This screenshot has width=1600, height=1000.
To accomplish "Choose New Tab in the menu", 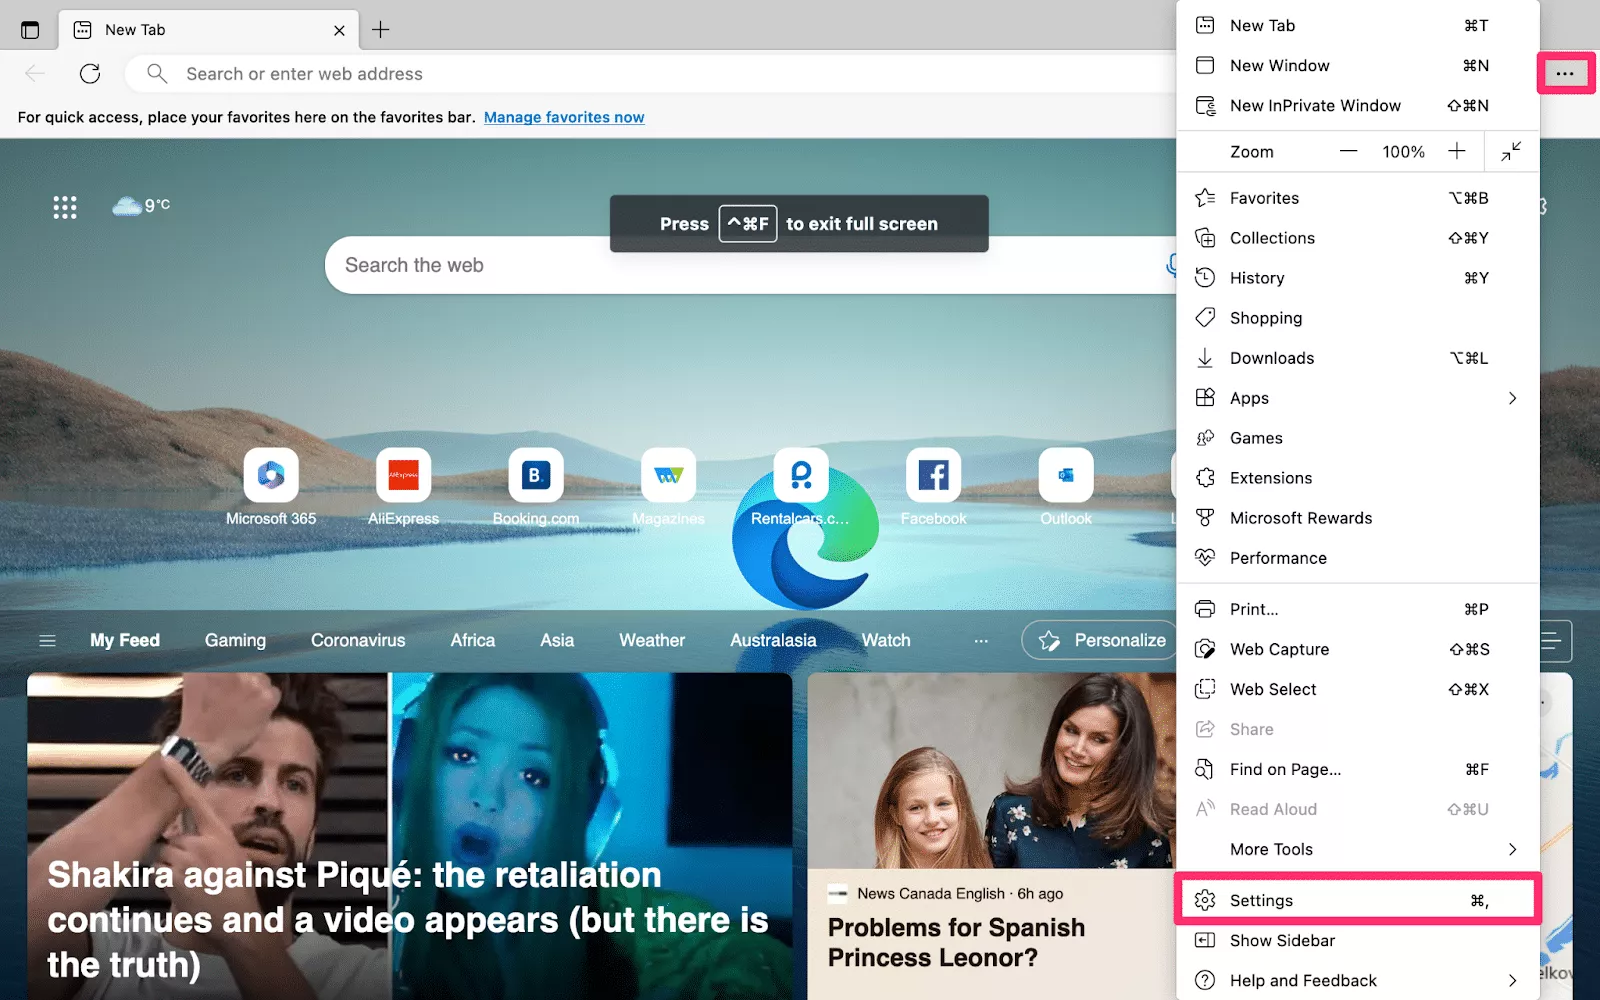I will pos(1357,25).
